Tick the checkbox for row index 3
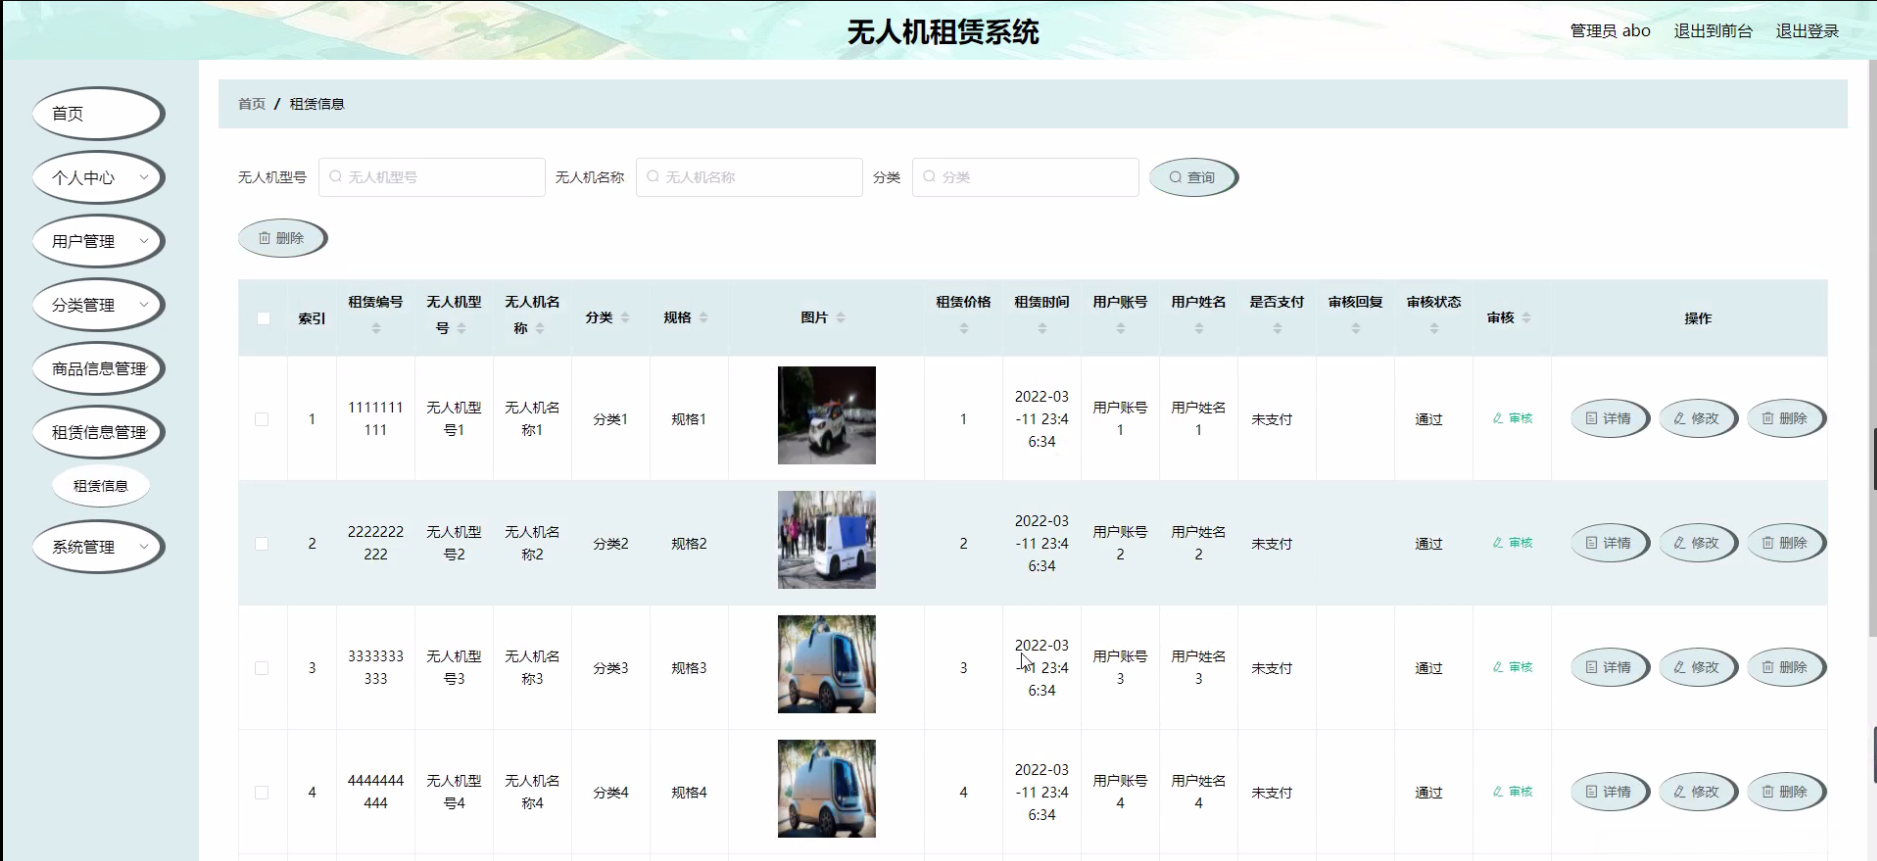This screenshot has height=861, width=1877. [262, 668]
